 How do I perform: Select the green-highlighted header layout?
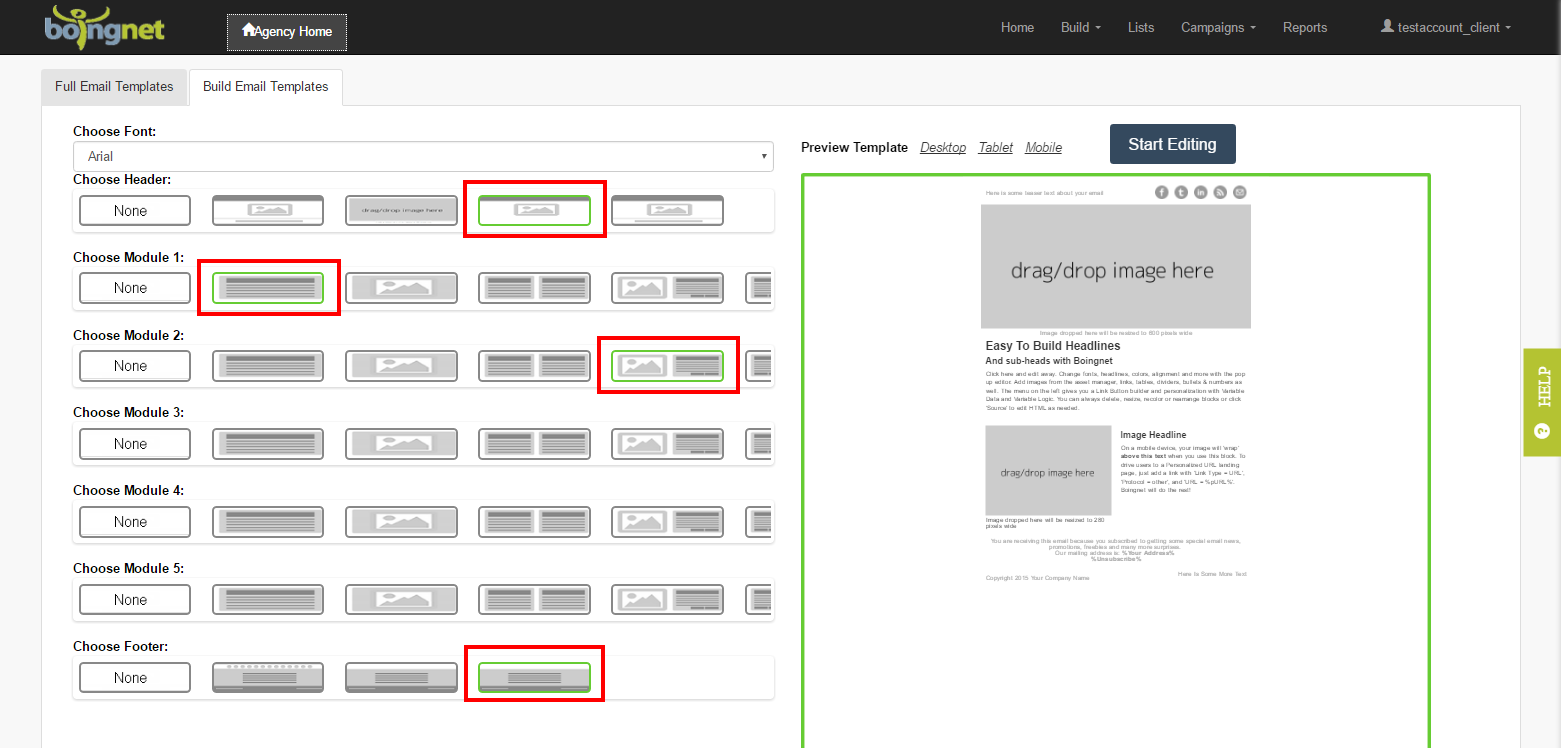pos(534,211)
